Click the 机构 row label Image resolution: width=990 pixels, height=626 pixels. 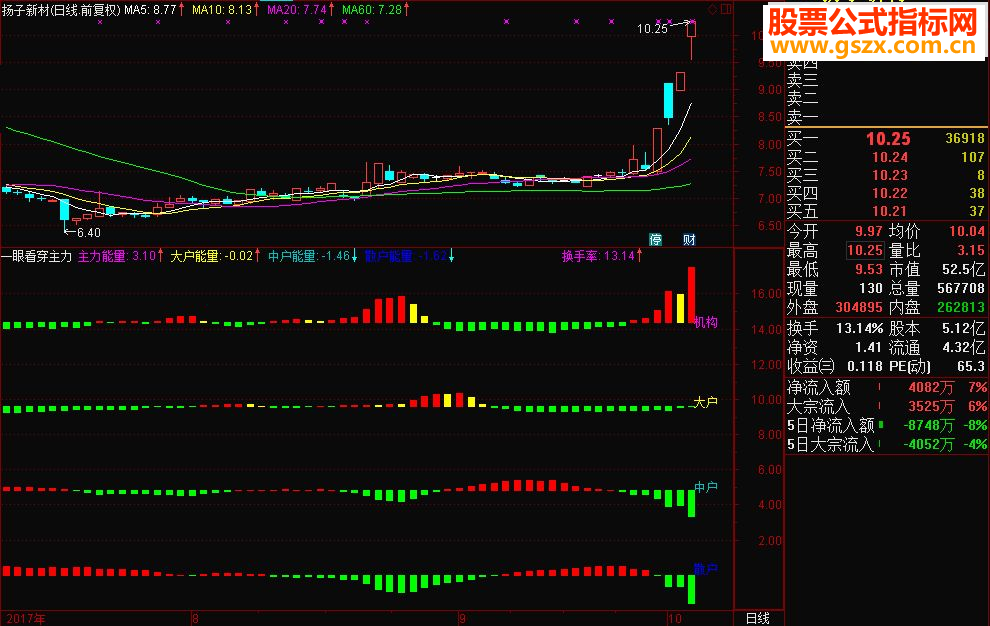[x=705, y=322]
